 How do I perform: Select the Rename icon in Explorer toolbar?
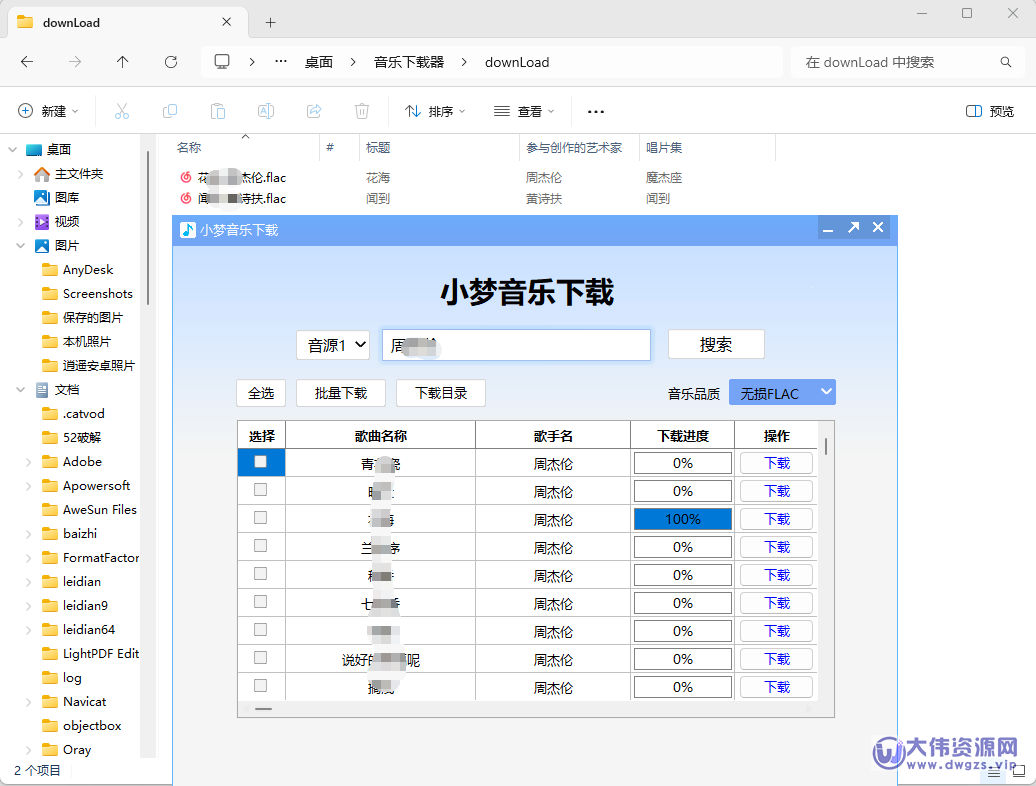pyautogui.click(x=266, y=111)
